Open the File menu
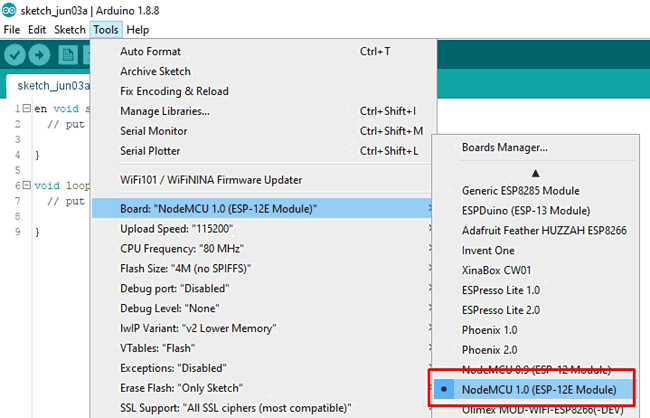This screenshot has width=650, height=418. pyautogui.click(x=11, y=30)
